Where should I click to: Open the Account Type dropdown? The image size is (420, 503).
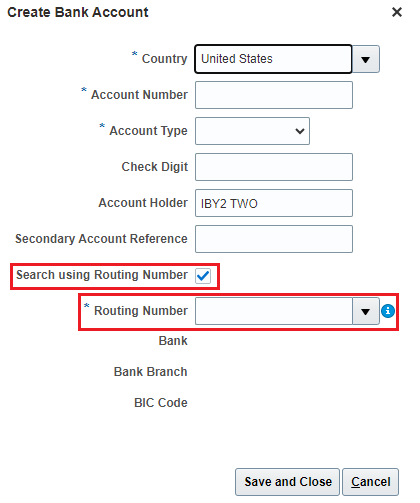pyautogui.click(x=252, y=131)
